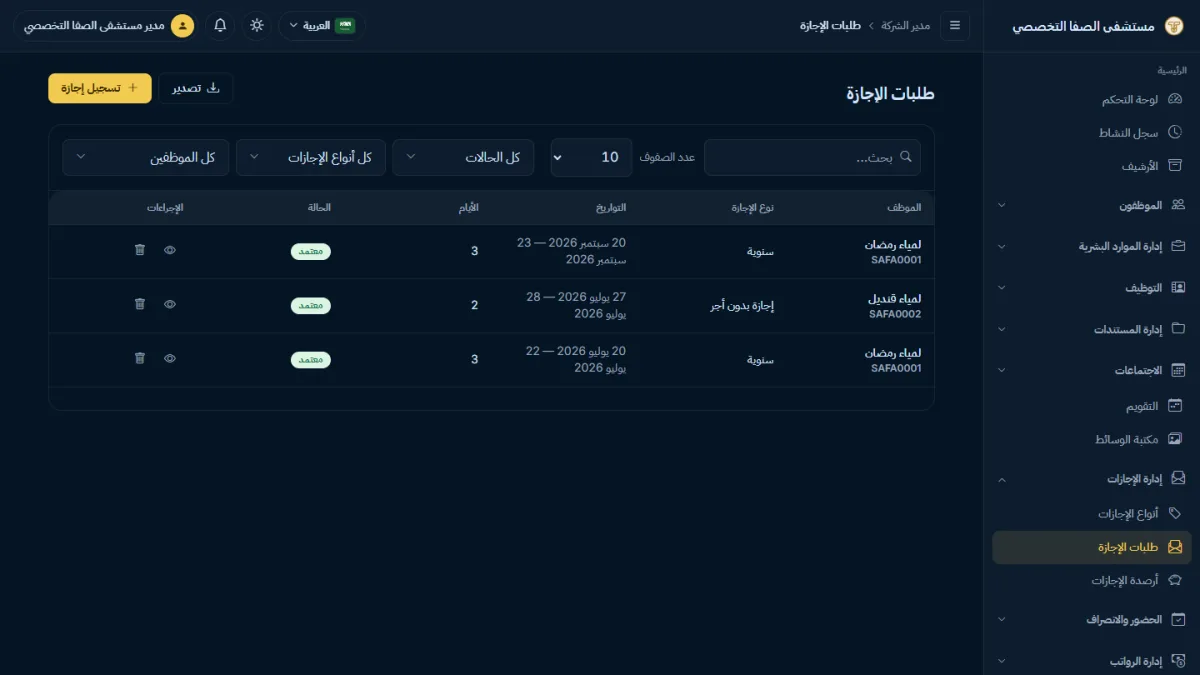This screenshot has height=675, width=1200.
Task: Open the كل الموظفين employee dropdown
Action: point(146,157)
